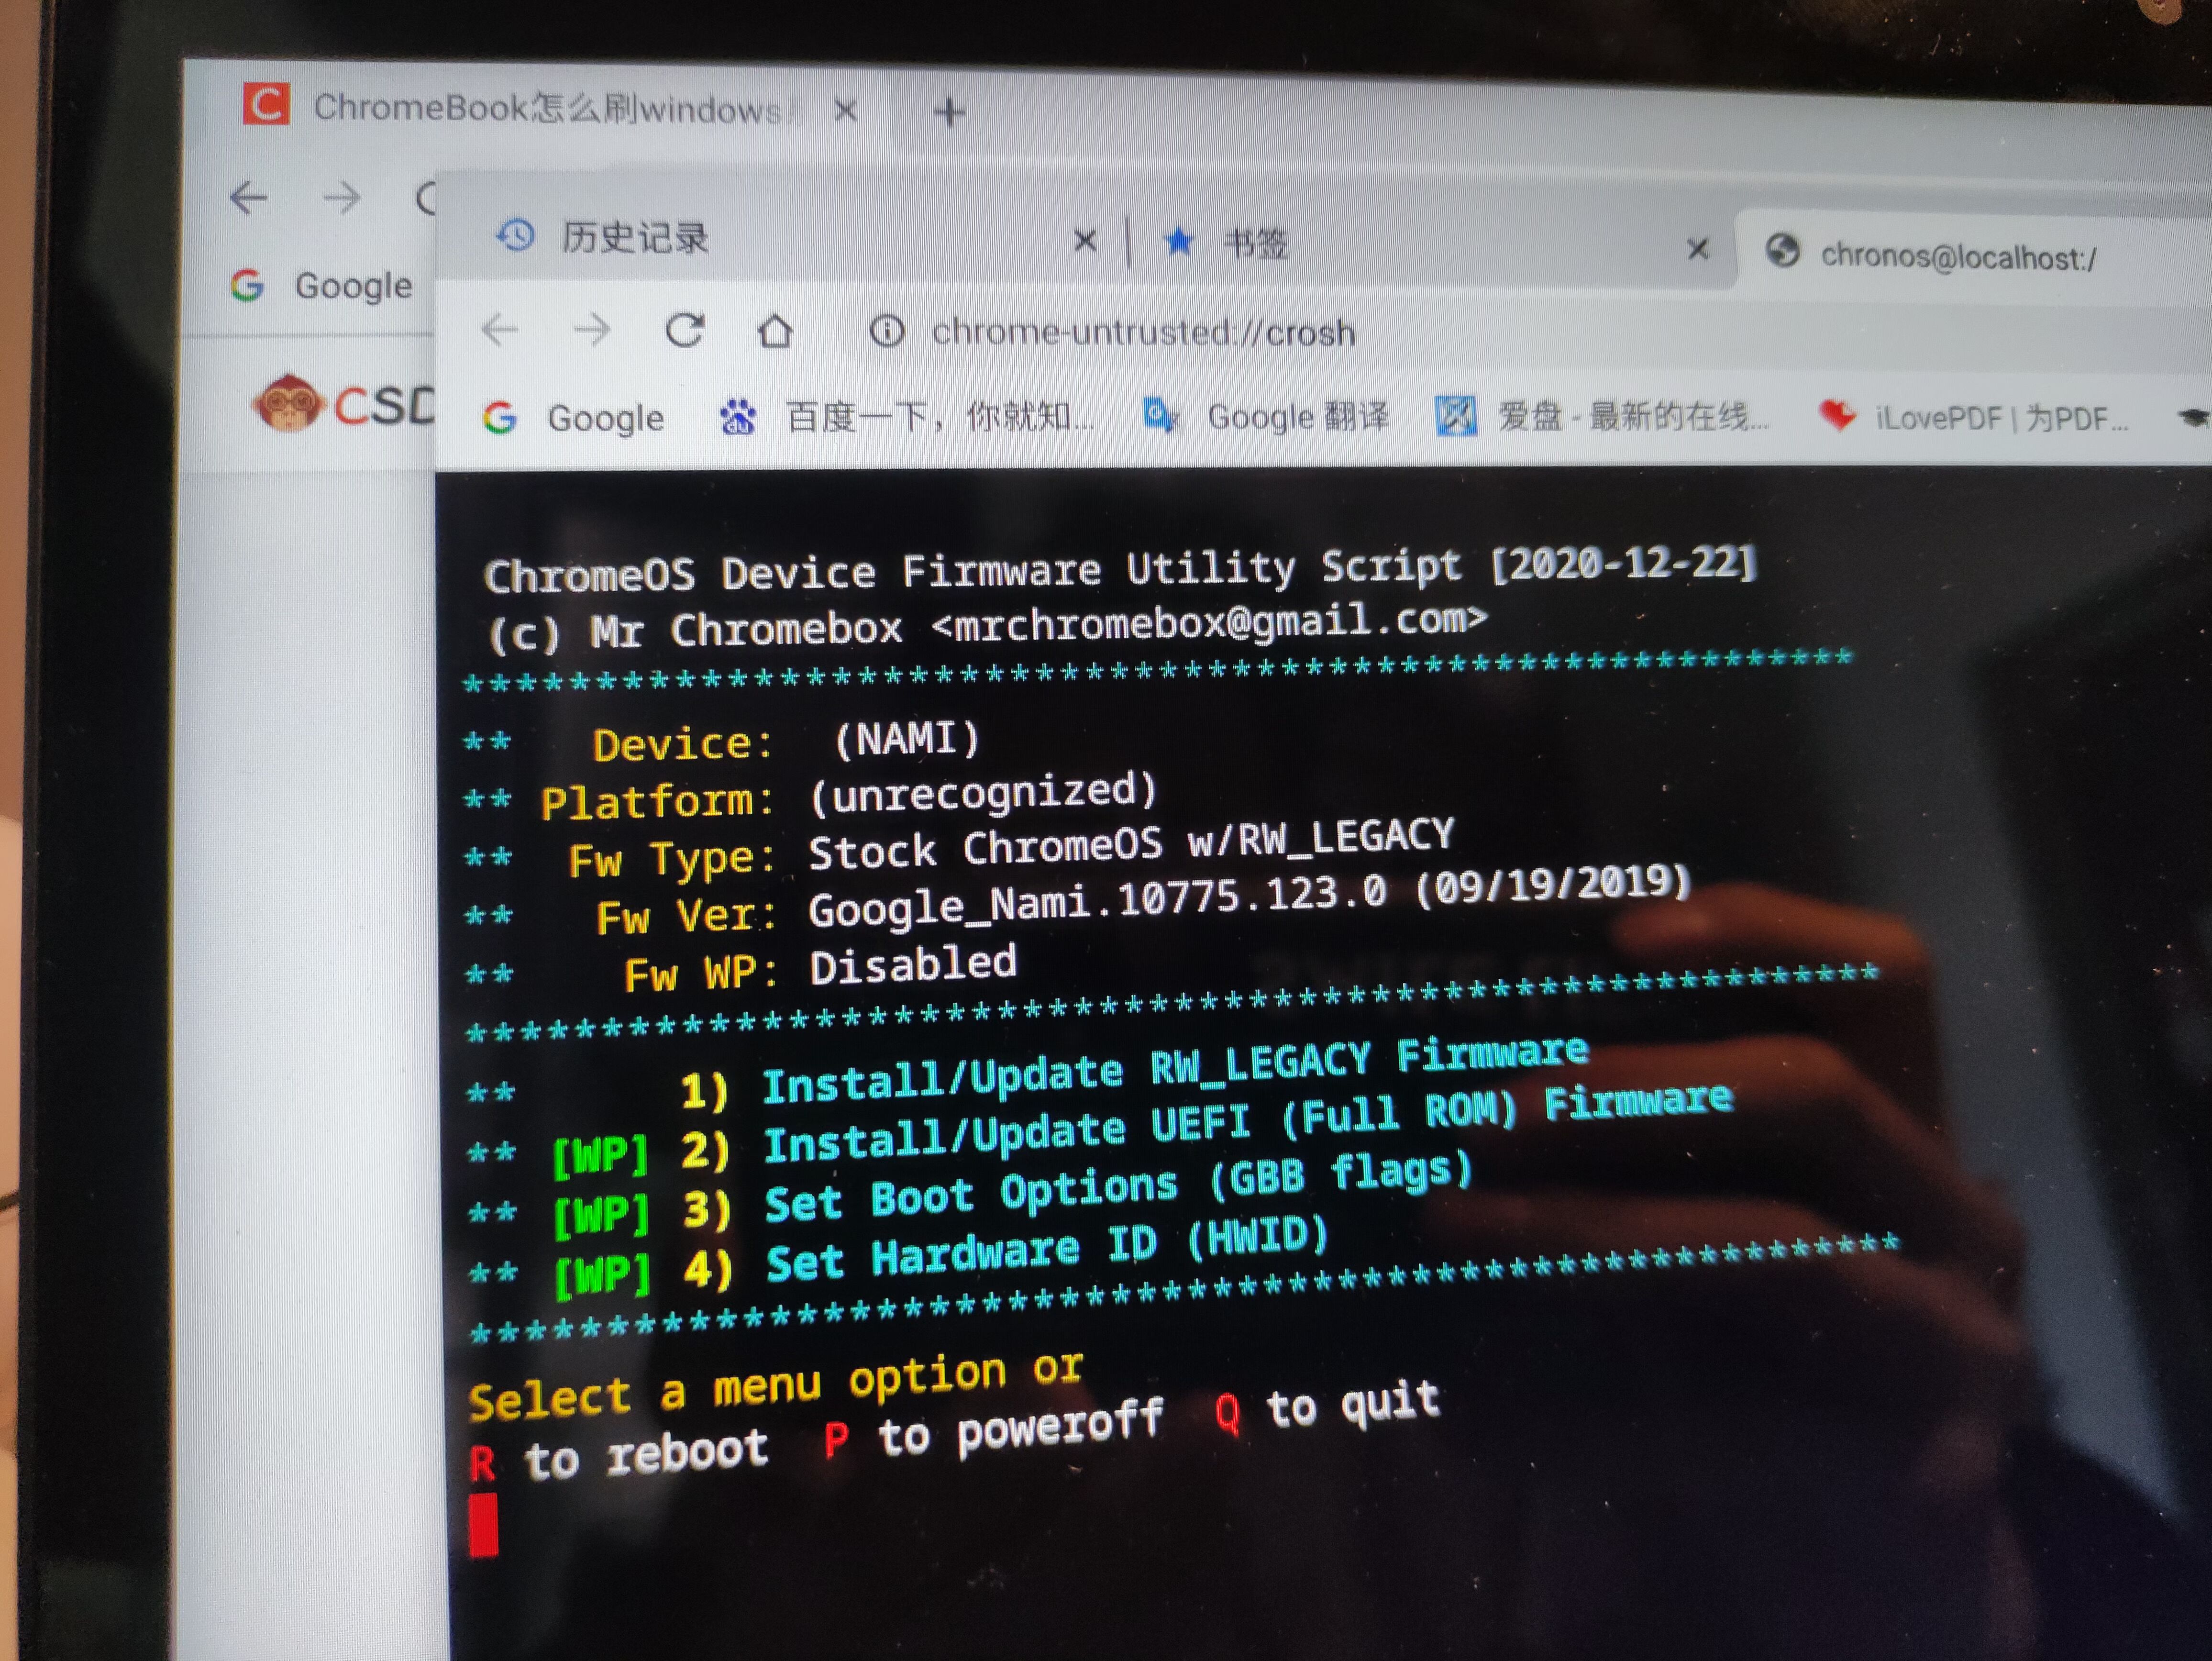This screenshot has width=2212, height=1661.
Task: Click the 'Disabled' Fw WP value
Action: pos(913,965)
